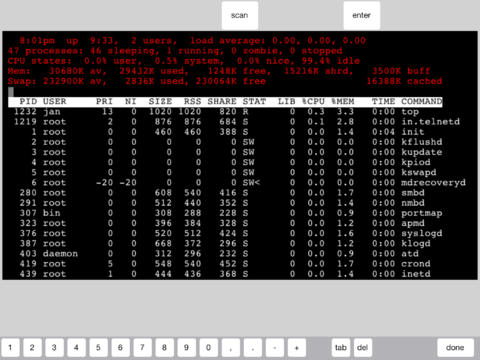Click the STAT column header

pyautogui.click(x=254, y=101)
